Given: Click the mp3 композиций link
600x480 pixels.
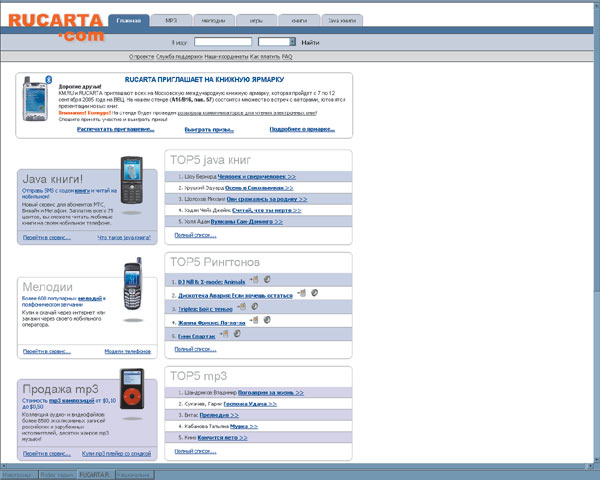Looking at the screenshot, I should pos(72,400).
